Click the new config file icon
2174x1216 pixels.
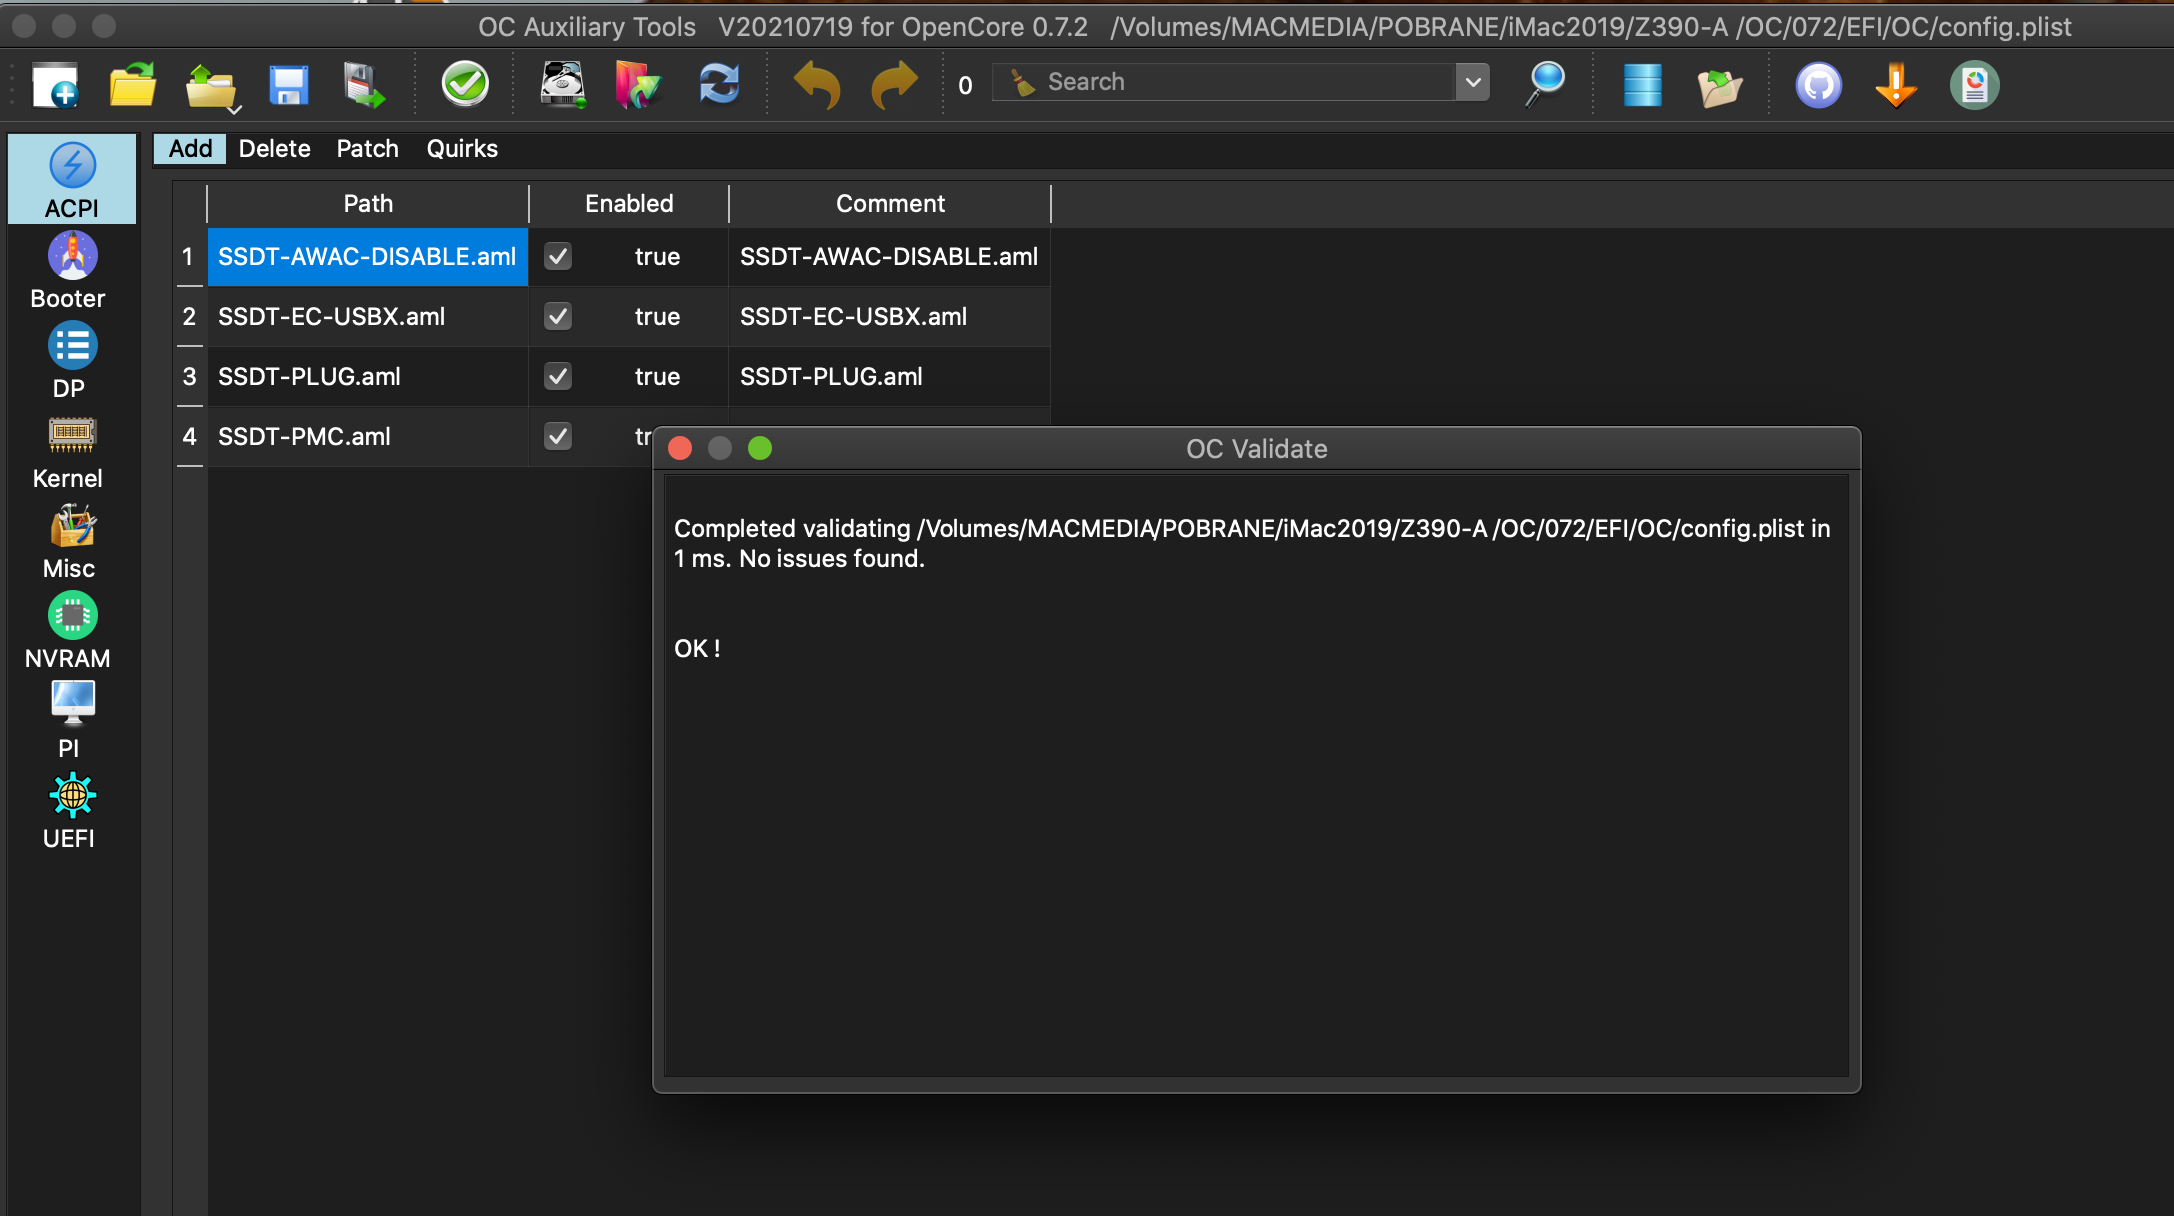(x=55, y=85)
